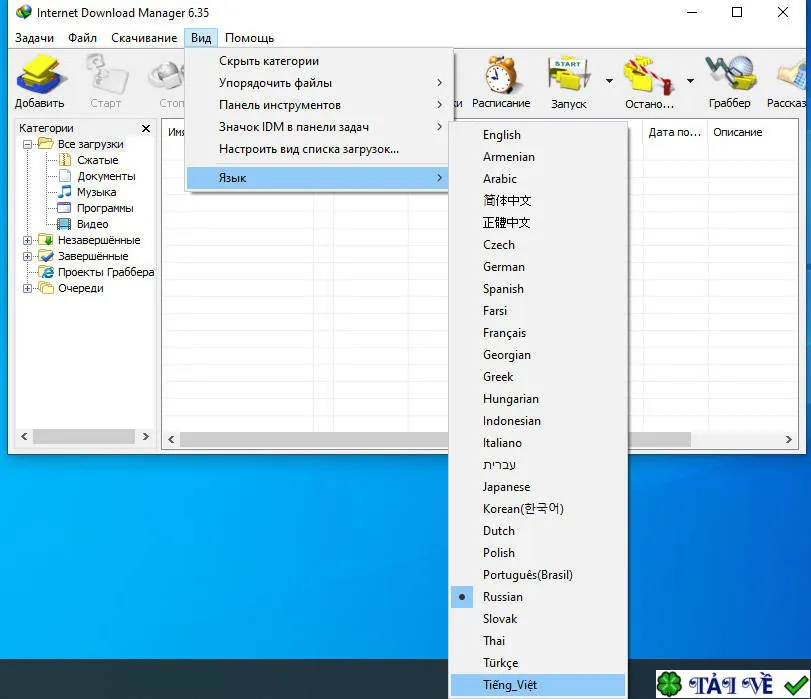The height and width of the screenshot is (699, 811).
Task: Expand the Завершённые tree node
Action: [x=27, y=257]
